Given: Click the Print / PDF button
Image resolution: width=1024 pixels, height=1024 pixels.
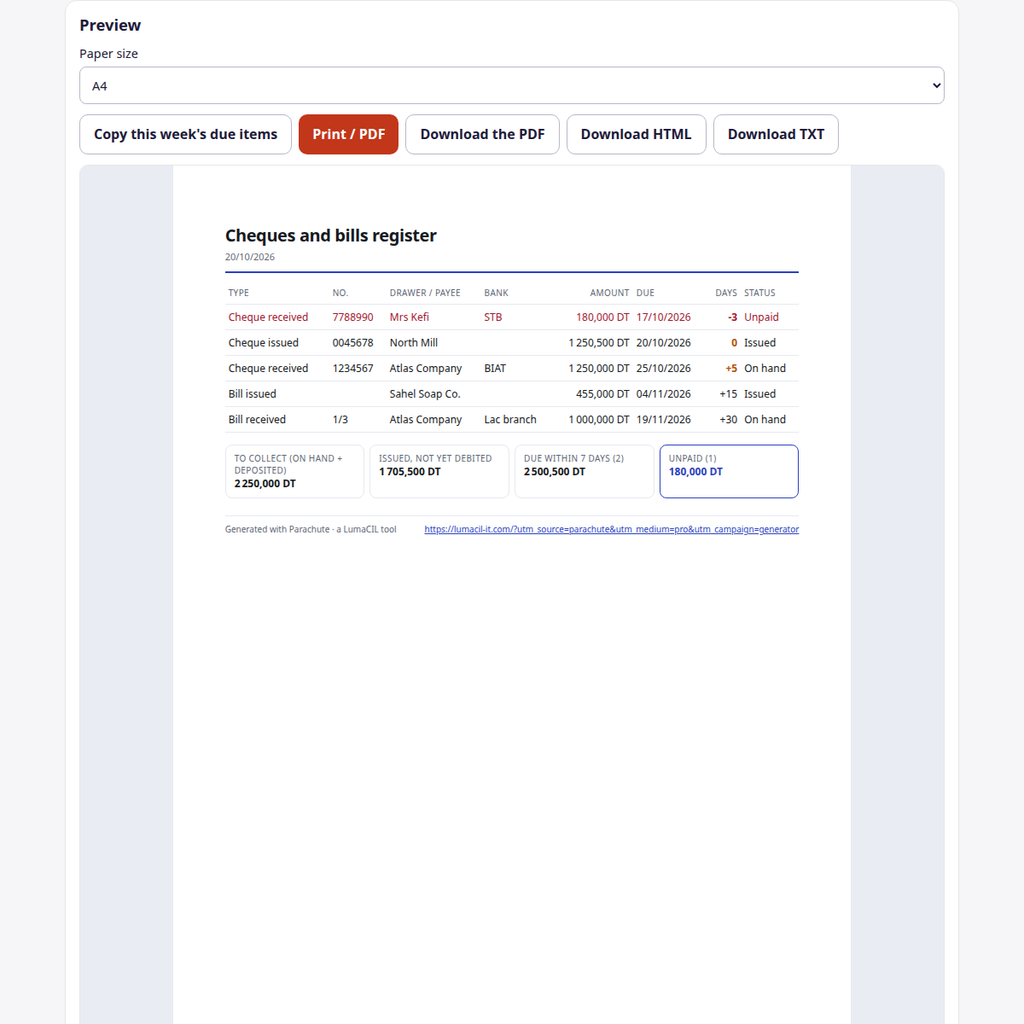Looking at the screenshot, I should pos(349,135).
